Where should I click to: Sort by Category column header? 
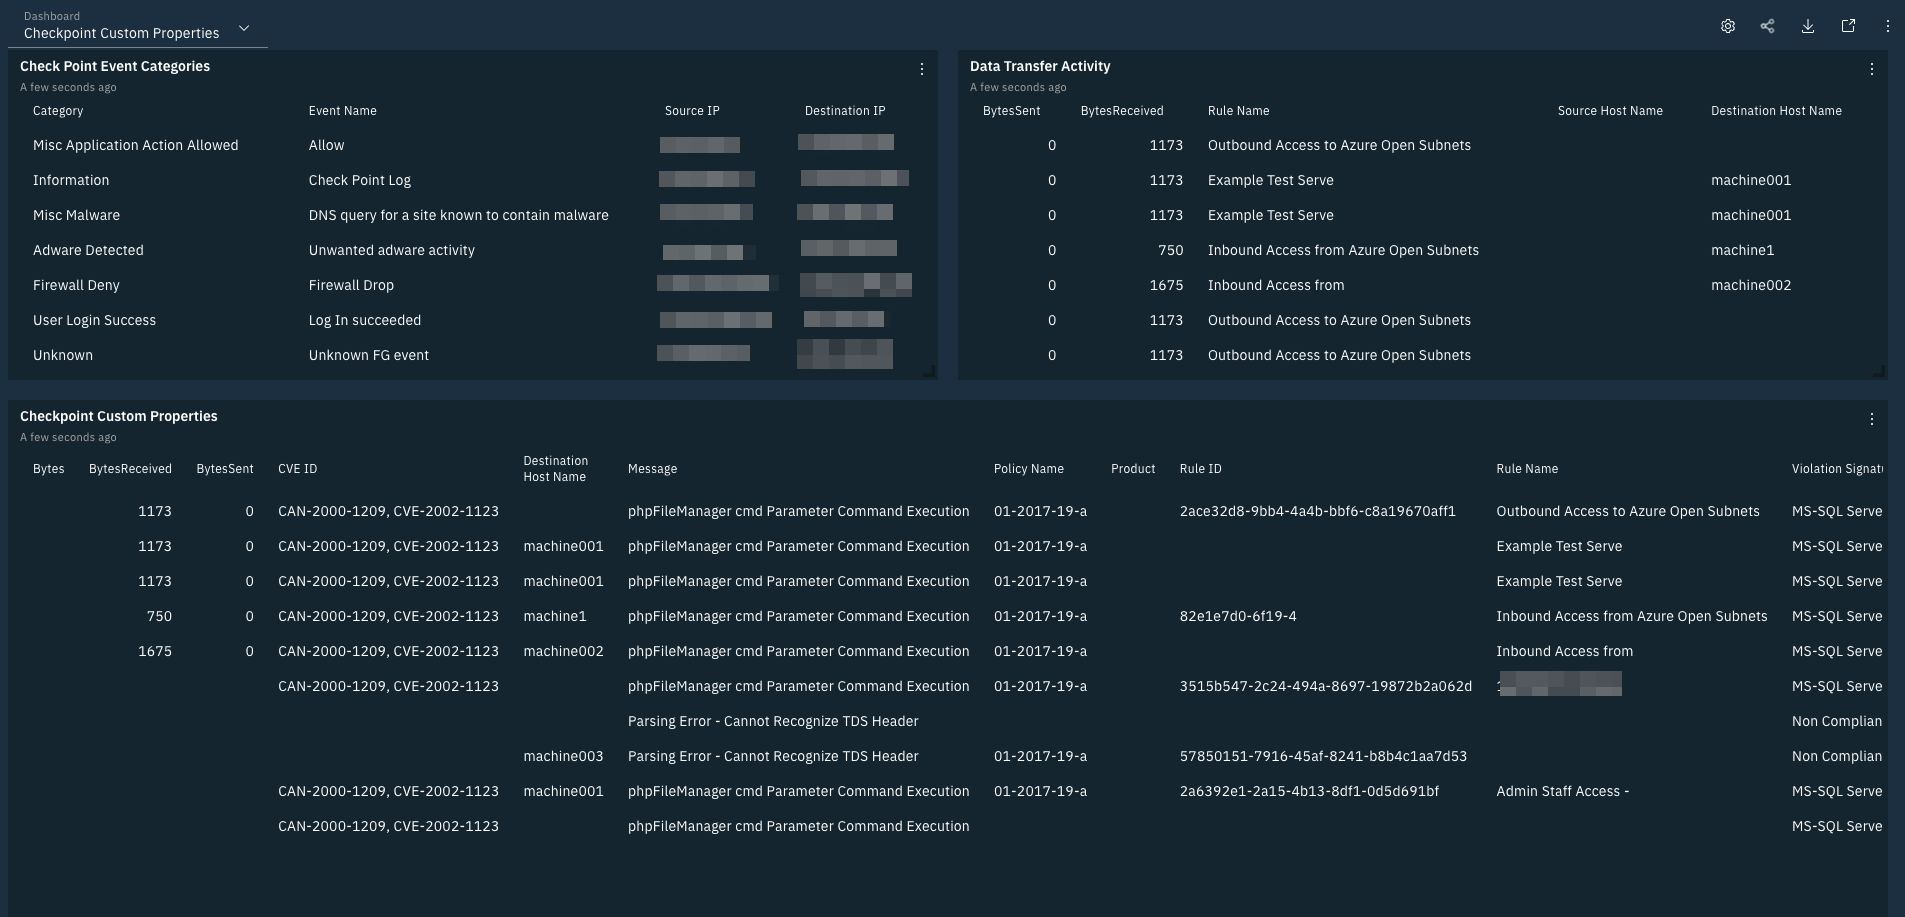pos(58,111)
